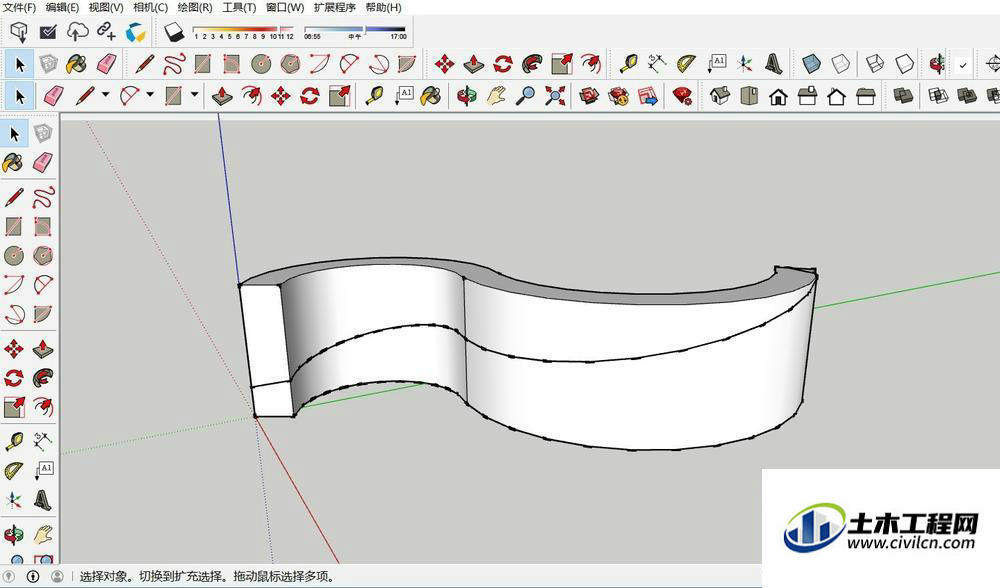Click the Intersect solid tool wireframe cubes

click(x=938, y=96)
